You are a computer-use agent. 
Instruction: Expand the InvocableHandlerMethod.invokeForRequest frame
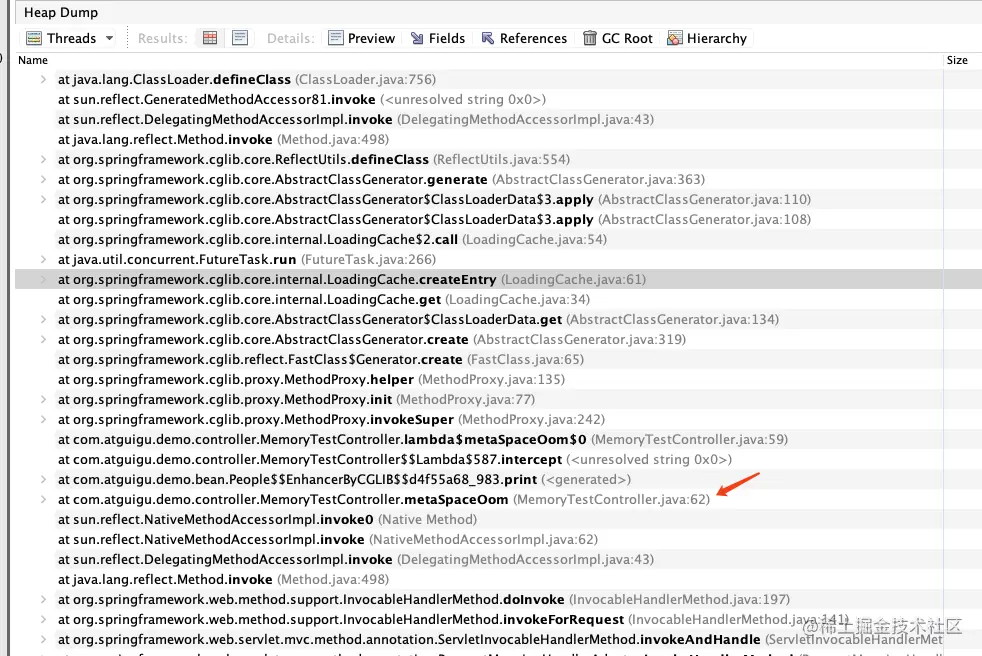click(x=43, y=620)
